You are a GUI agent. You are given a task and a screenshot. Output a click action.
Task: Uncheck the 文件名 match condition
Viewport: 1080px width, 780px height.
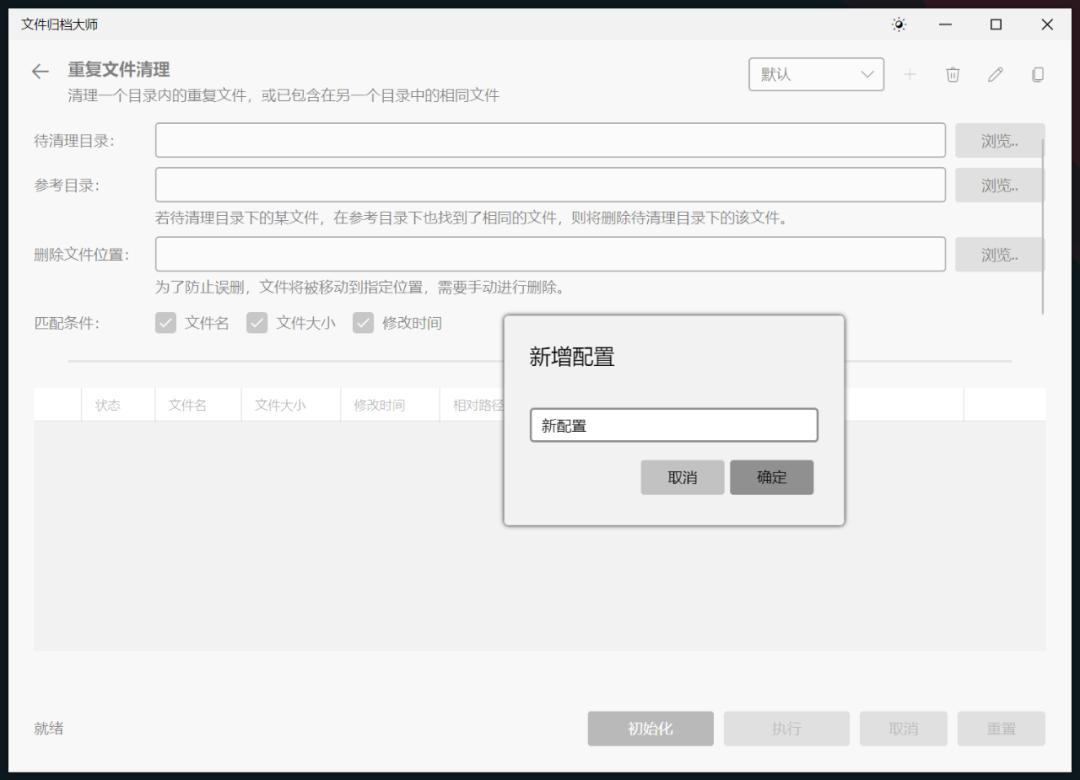click(x=165, y=322)
